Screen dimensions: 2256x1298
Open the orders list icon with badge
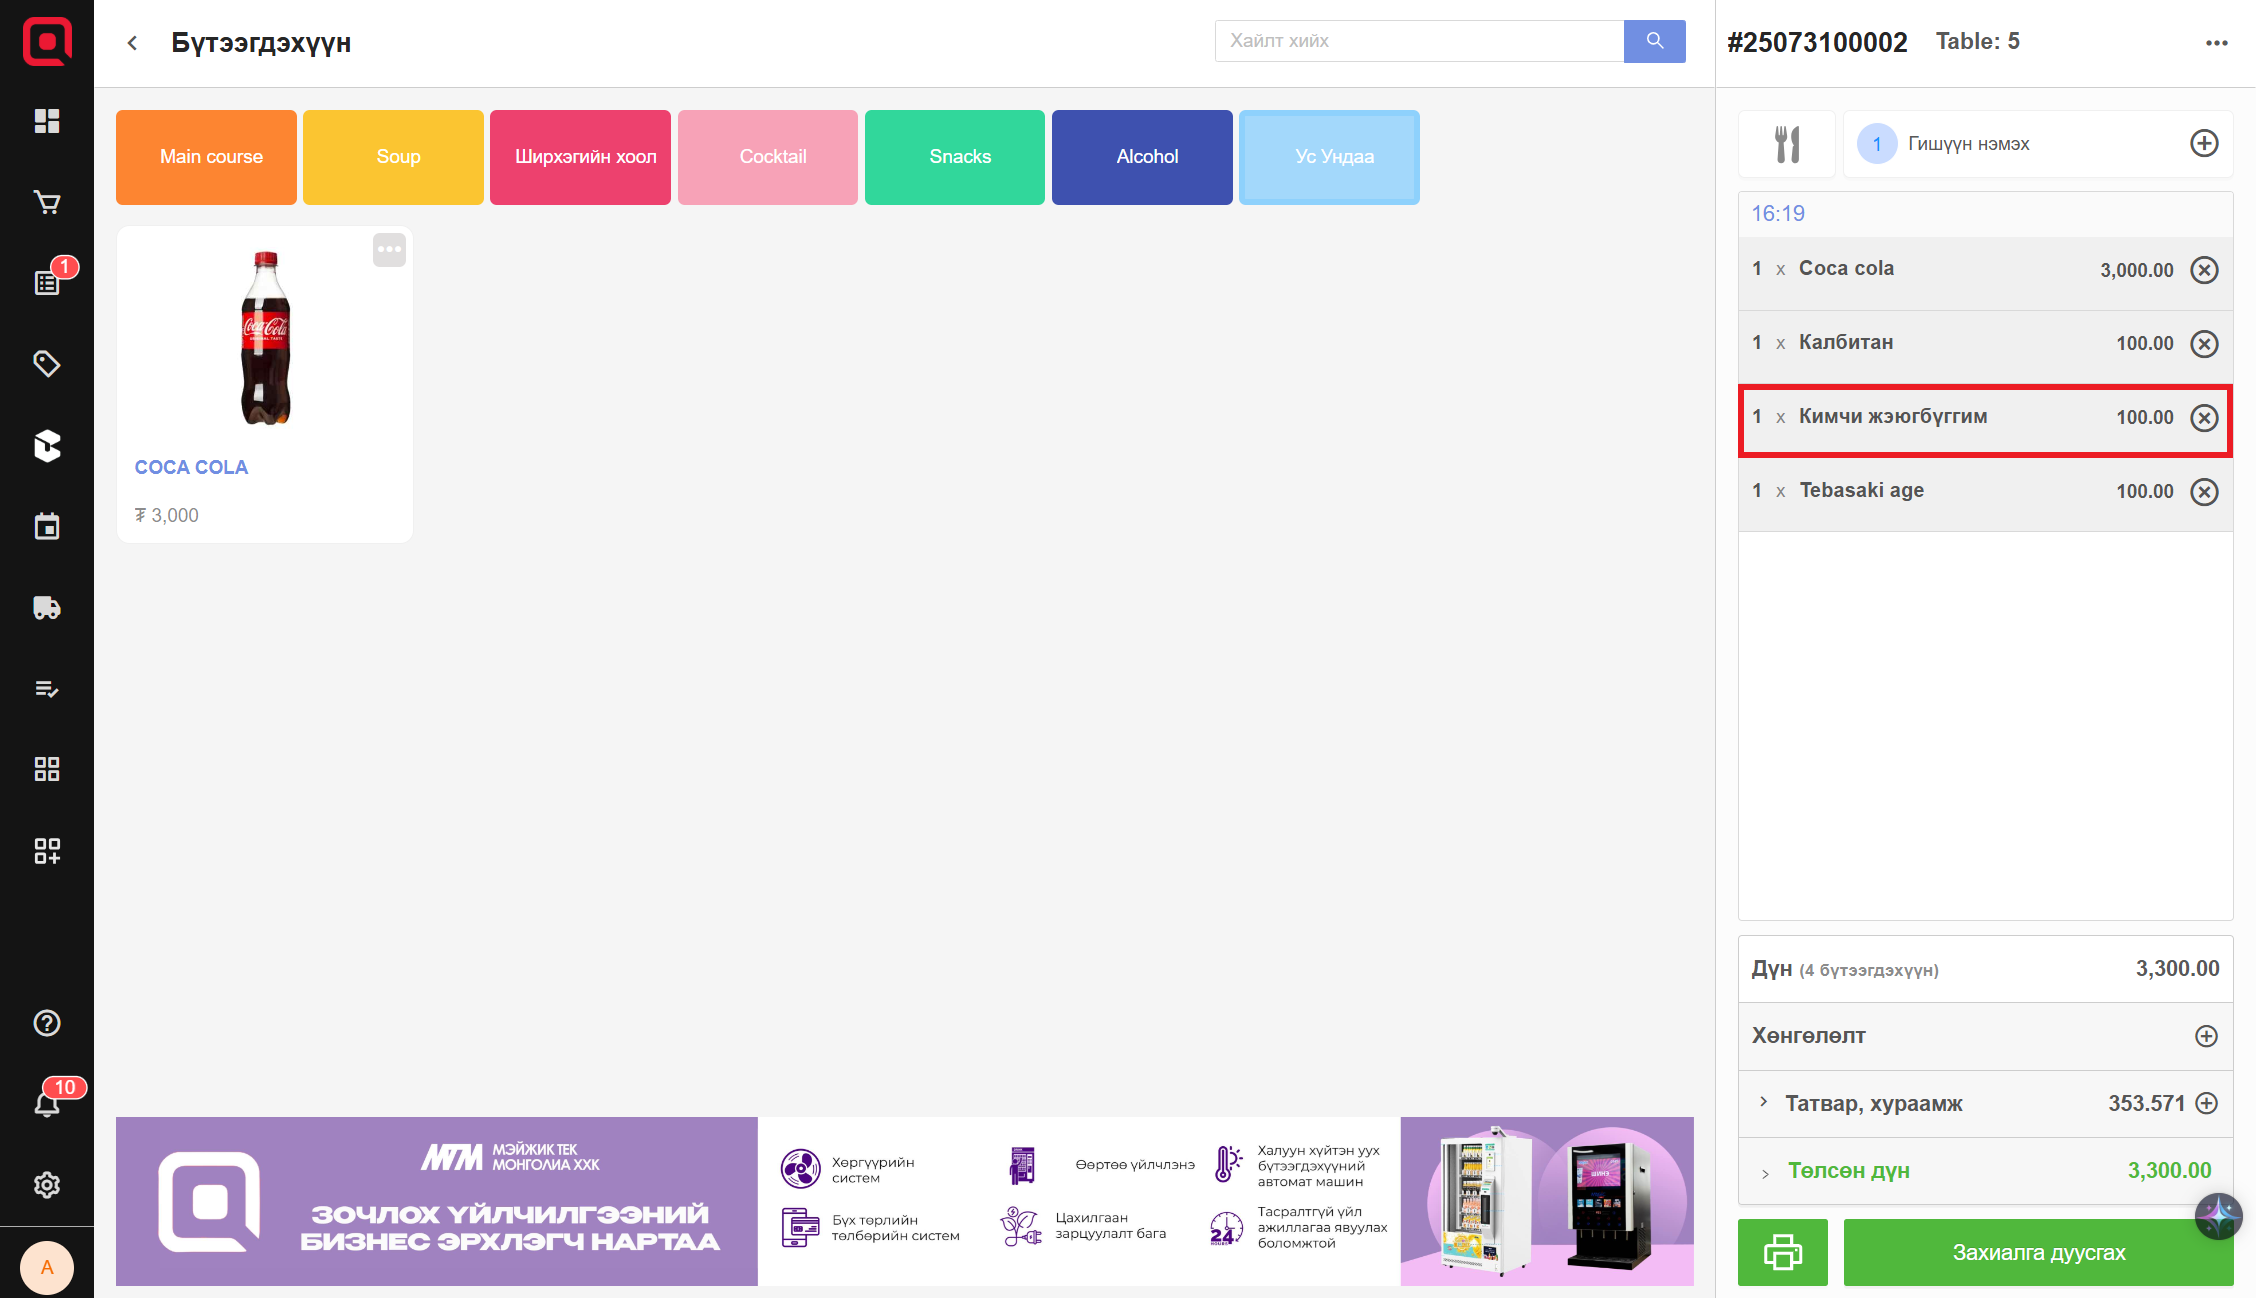click(x=47, y=283)
